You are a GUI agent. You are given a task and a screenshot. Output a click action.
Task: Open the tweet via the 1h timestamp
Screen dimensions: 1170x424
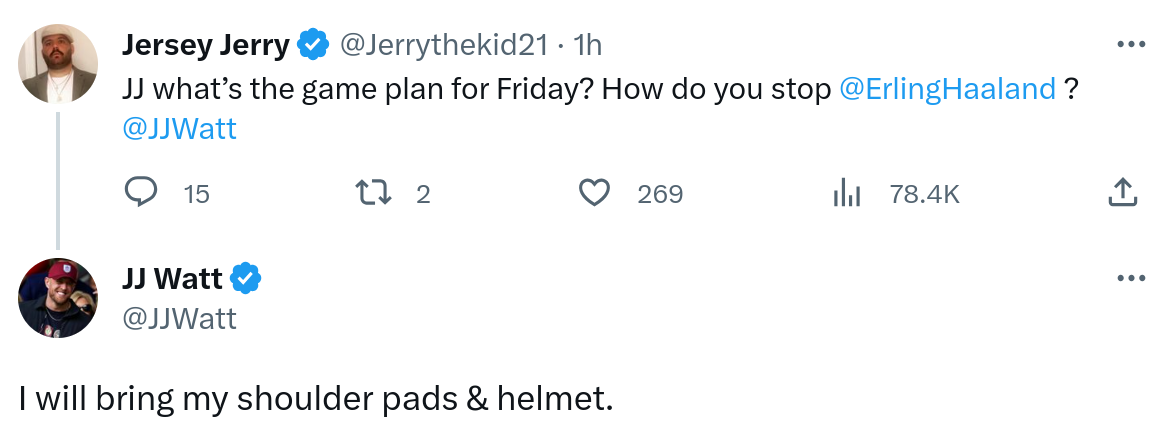588,45
